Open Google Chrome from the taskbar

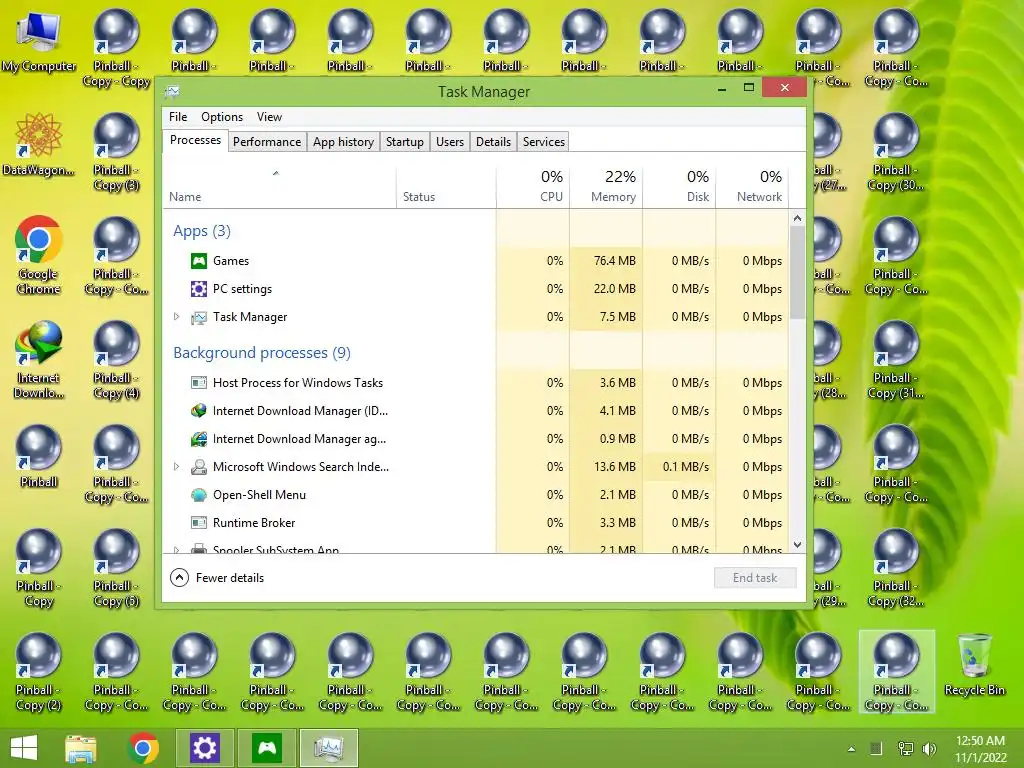click(143, 748)
